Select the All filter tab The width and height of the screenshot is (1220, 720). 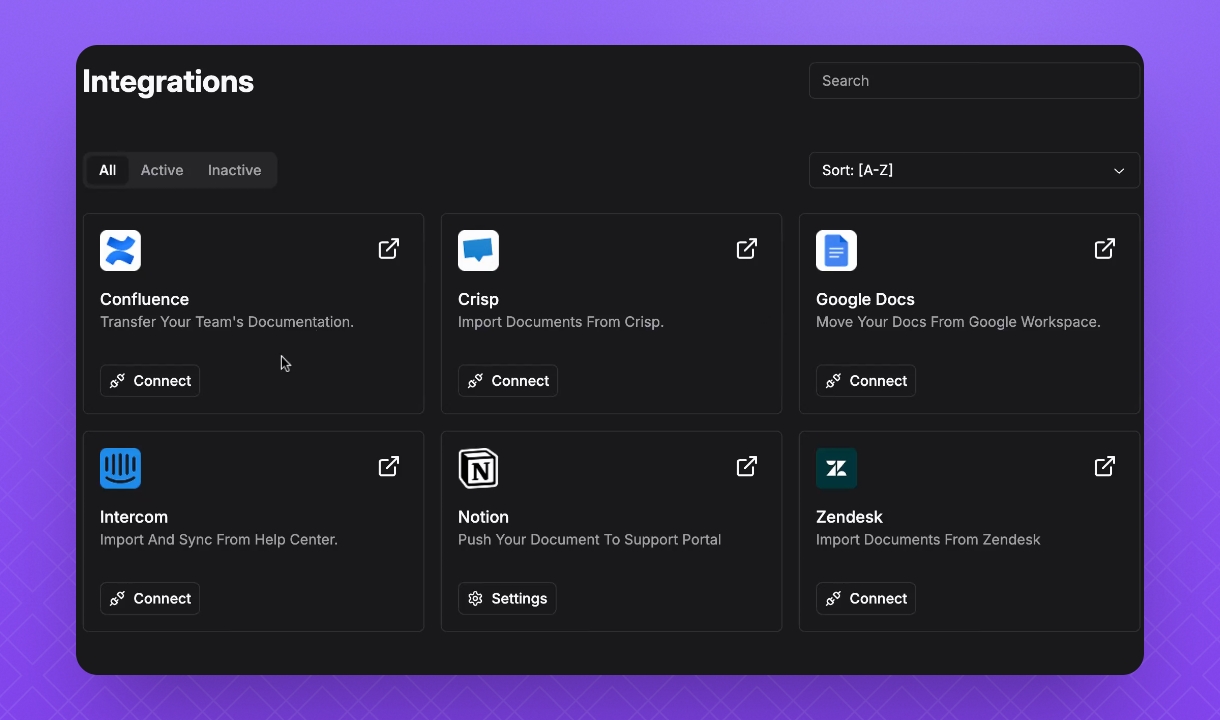pyautogui.click(x=107, y=170)
